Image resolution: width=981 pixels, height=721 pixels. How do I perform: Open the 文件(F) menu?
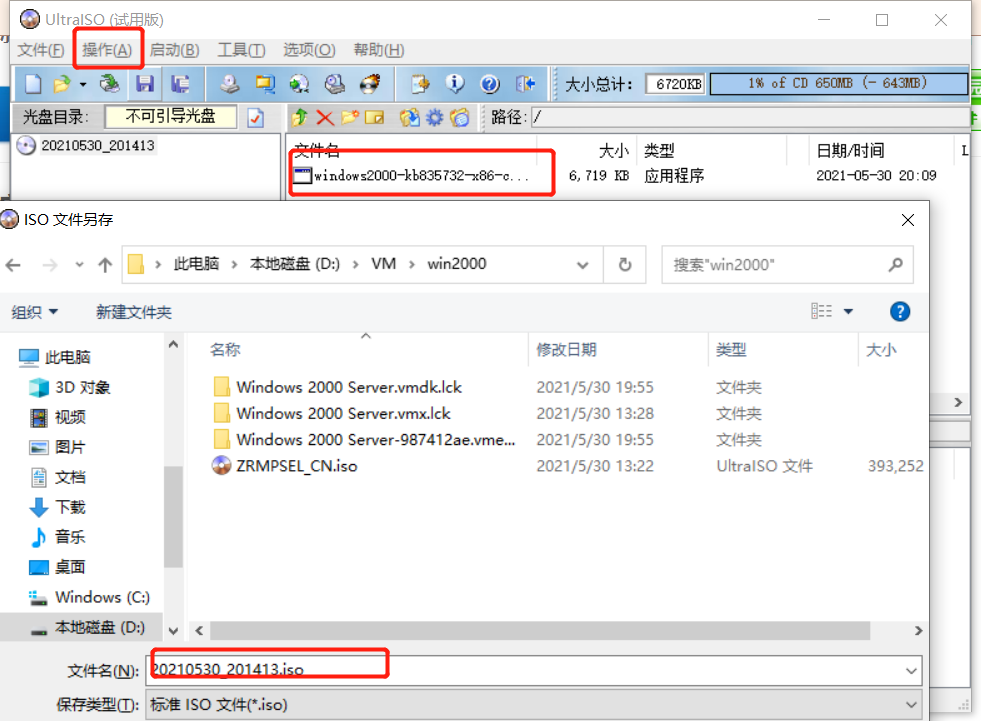(41, 50)
